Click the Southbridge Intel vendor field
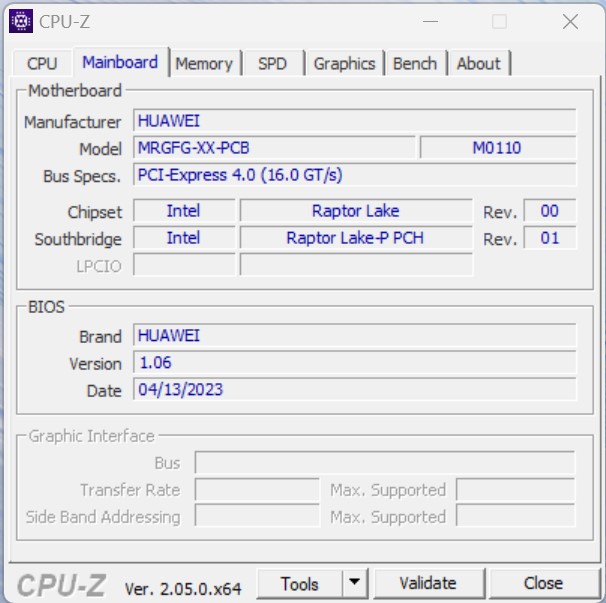Image resolution: width=606 pixels, height=603 pixels. coord(184,238)
